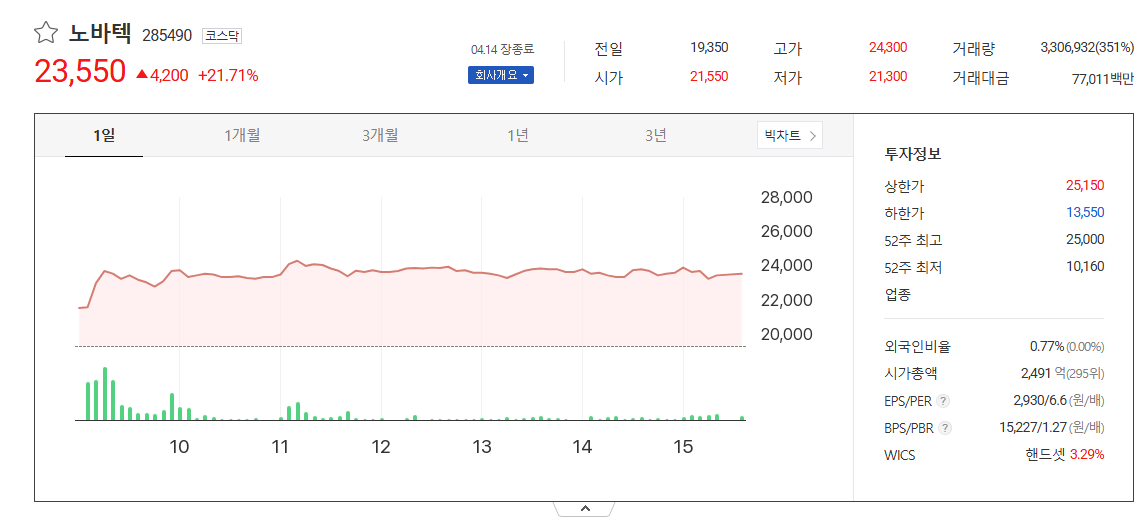The width and height of the screenshot is (1145, 521).
Task: Click the 52주 최고 value 25,000
Action: click(1085, 240)
